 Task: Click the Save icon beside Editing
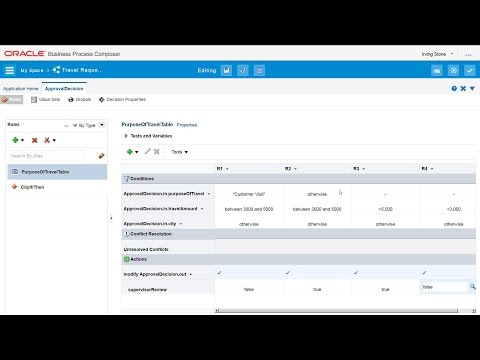tap(226, 70)
